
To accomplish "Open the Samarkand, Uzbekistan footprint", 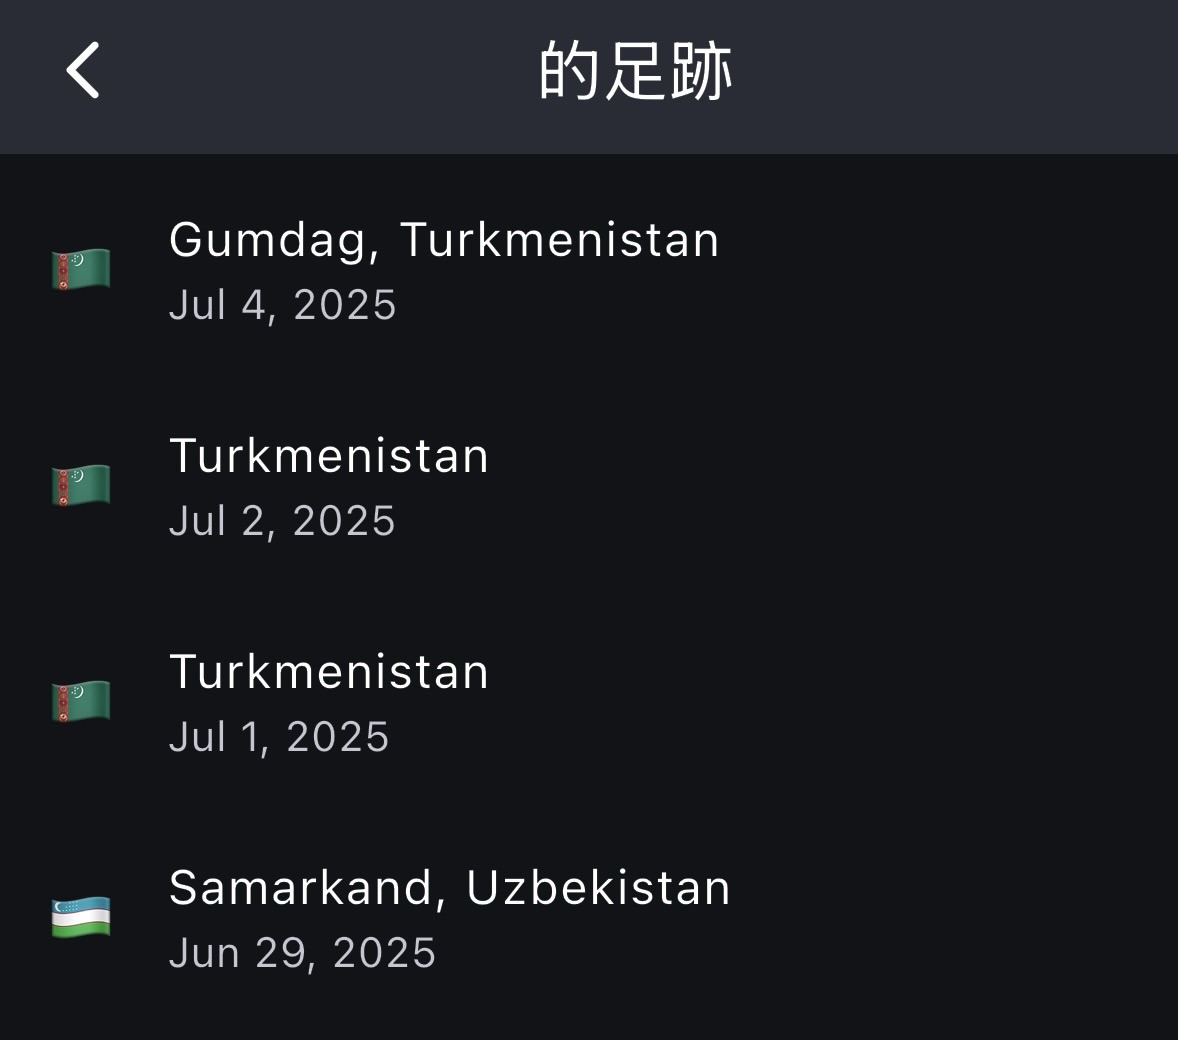I will (450, 889).
